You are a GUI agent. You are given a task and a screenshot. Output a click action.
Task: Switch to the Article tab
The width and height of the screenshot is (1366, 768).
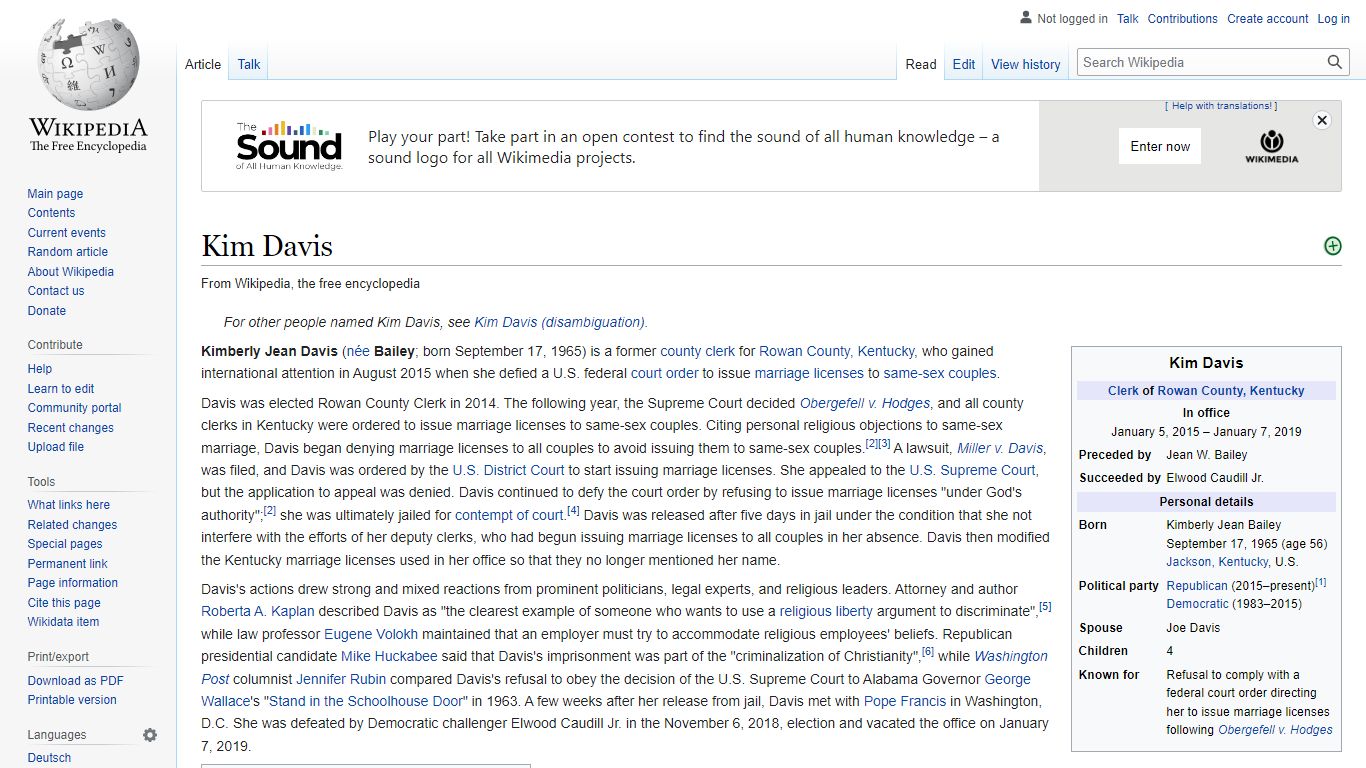tap(203, 64)
